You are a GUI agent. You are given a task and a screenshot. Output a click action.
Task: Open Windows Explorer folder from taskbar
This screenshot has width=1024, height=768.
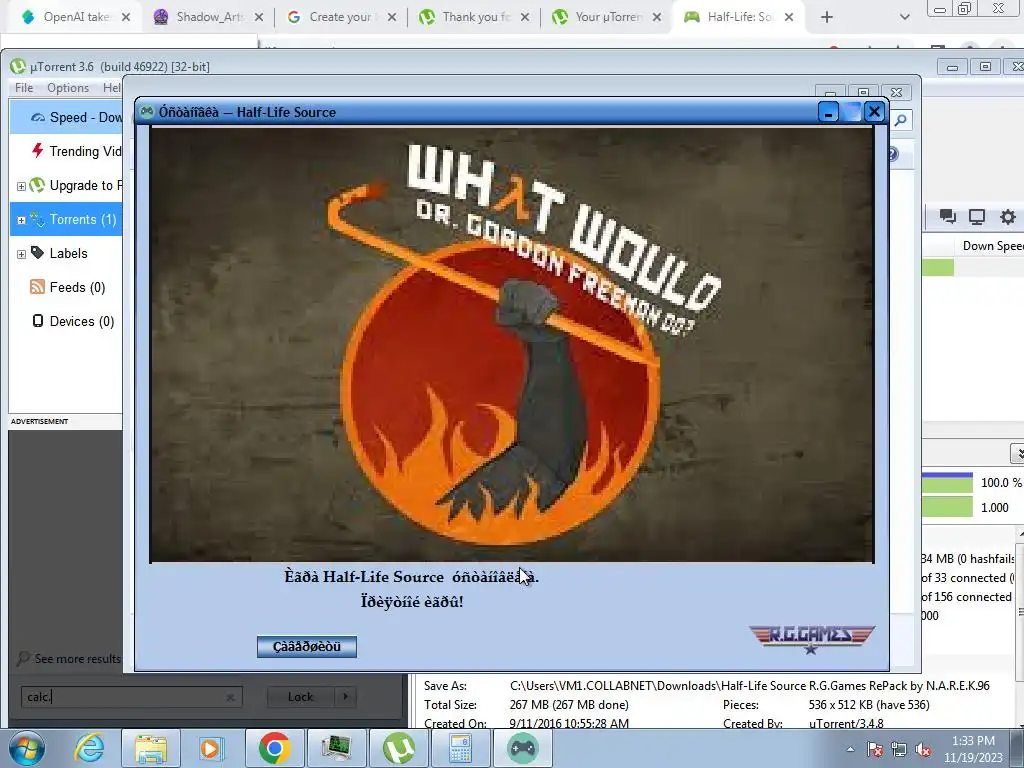(151, 748)
